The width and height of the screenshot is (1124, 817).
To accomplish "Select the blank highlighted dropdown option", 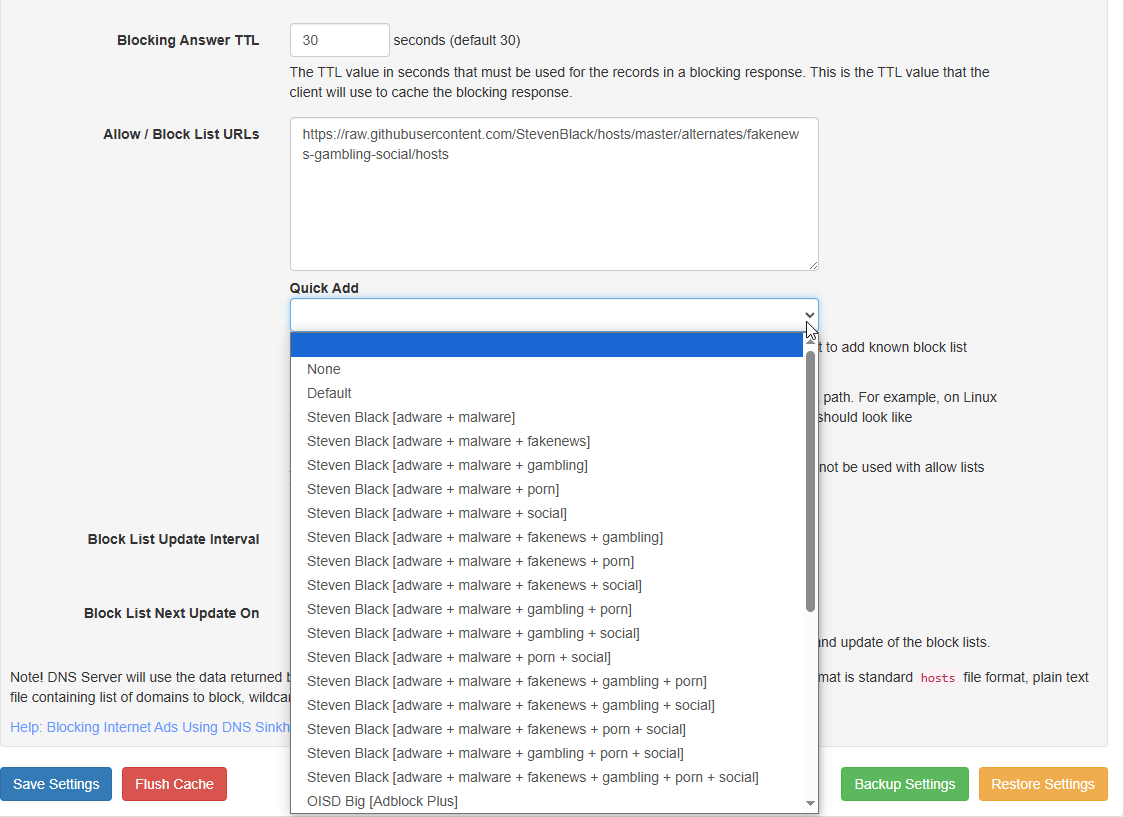I will click(547, 345).
